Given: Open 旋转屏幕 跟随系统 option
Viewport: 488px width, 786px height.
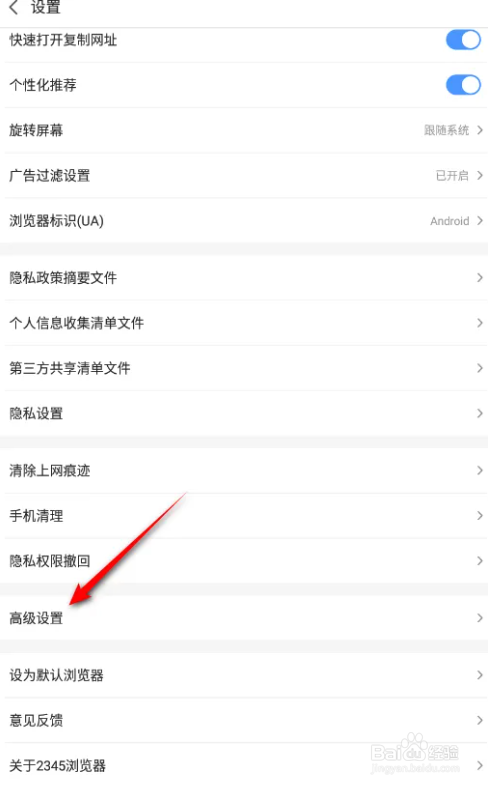Looking at the screenshot, I should pyautogui.click(x=244, y=130).
